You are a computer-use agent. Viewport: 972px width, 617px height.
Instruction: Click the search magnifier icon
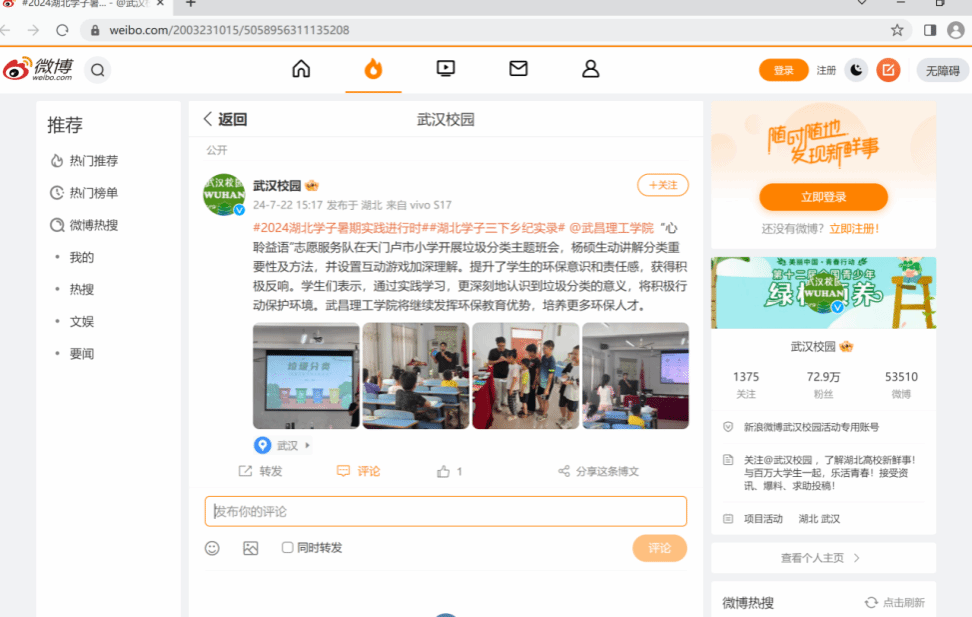98,70
